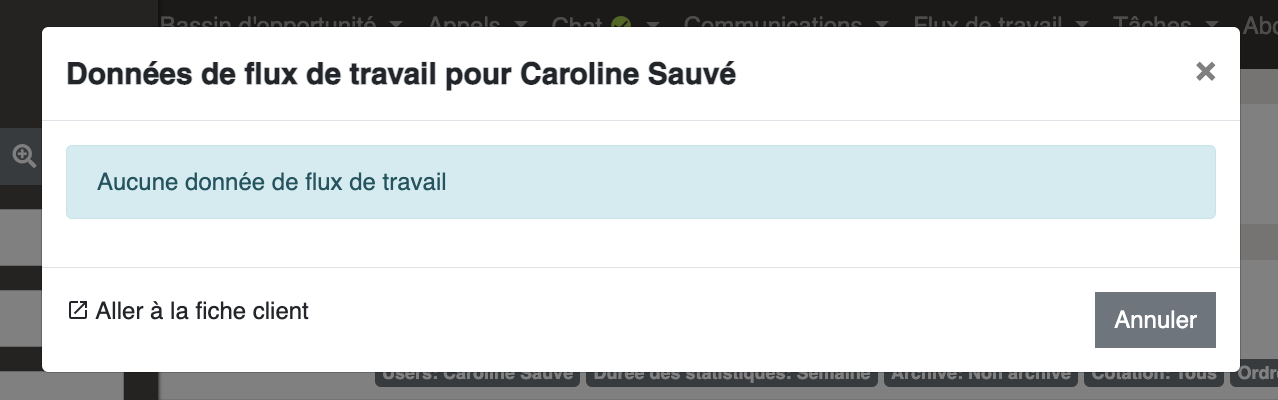Expand the Tâches dropdown arrow
The height and width of the screenshot is (400, 1278).
pos(1212,23)
